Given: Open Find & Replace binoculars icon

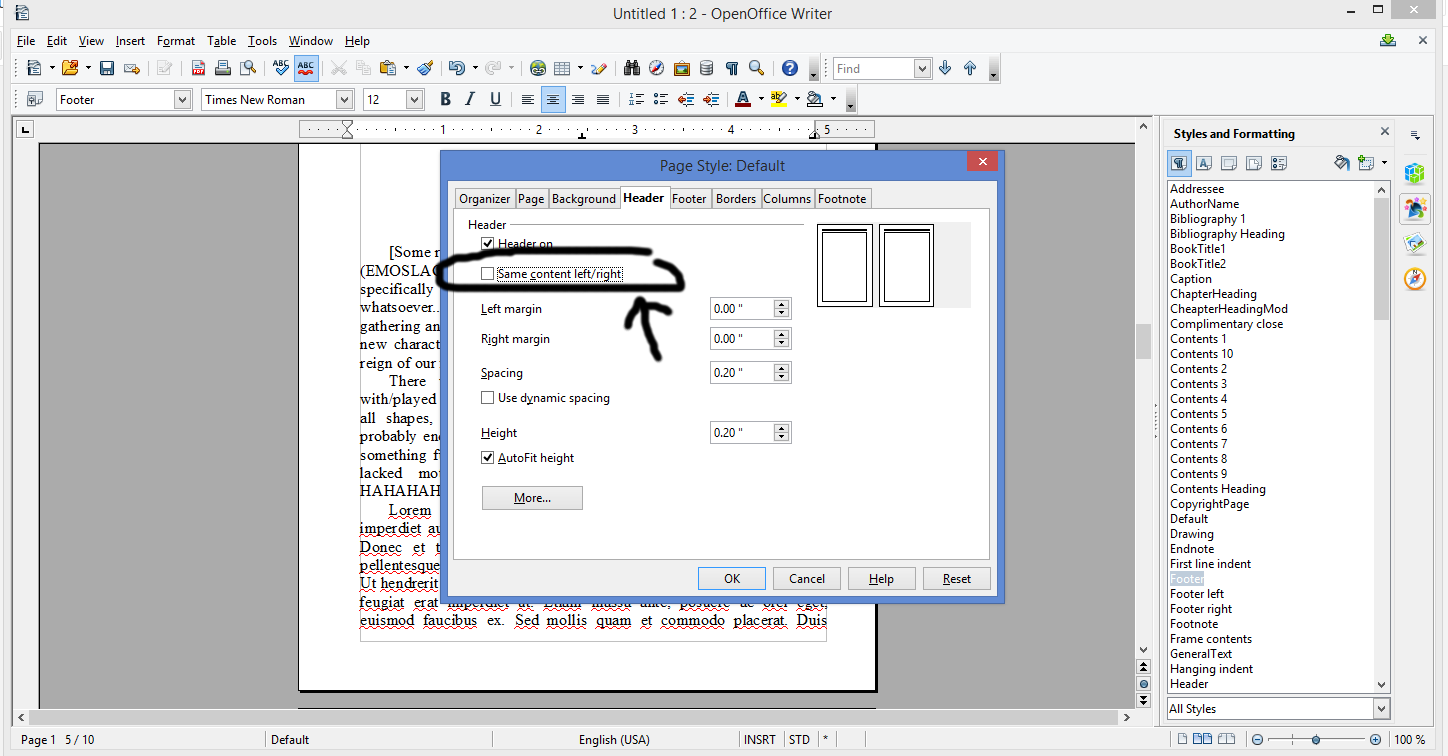Looking at the screenshot, I should (632, 68).
